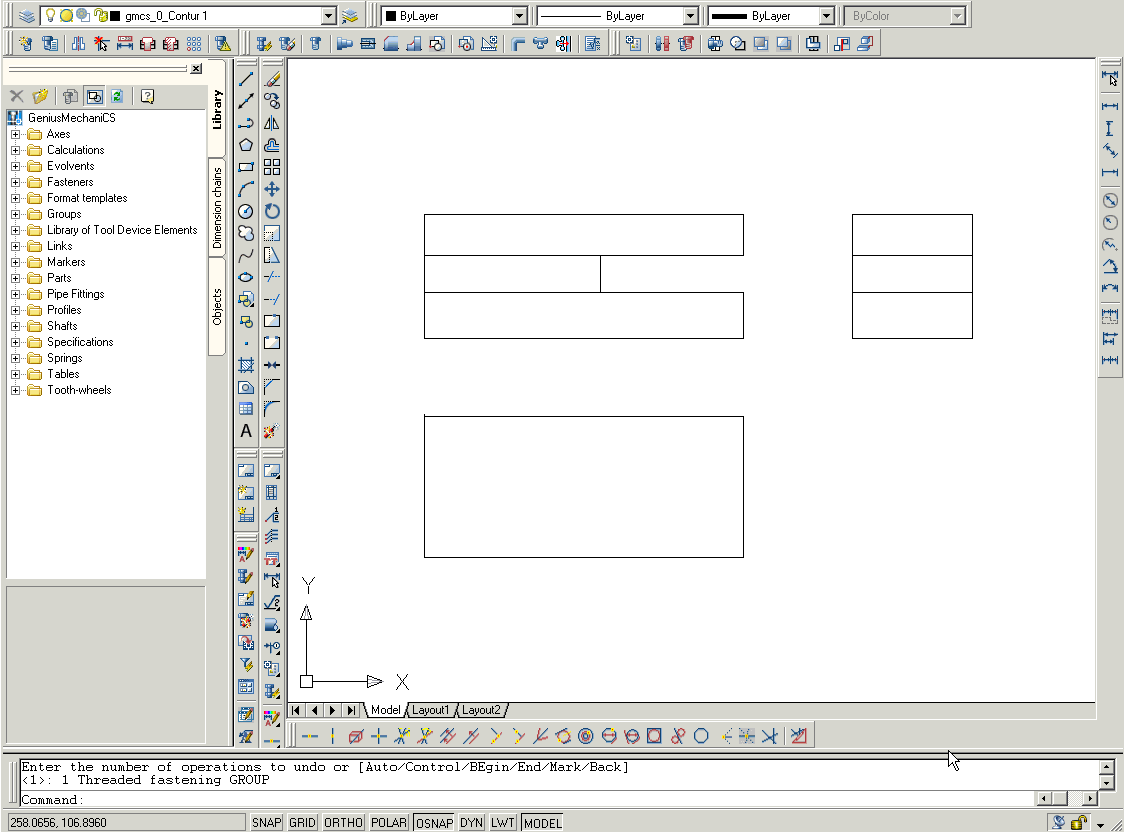Toggle LWT lineweight display
The image size is (1124, 832).
pos(503,823)
